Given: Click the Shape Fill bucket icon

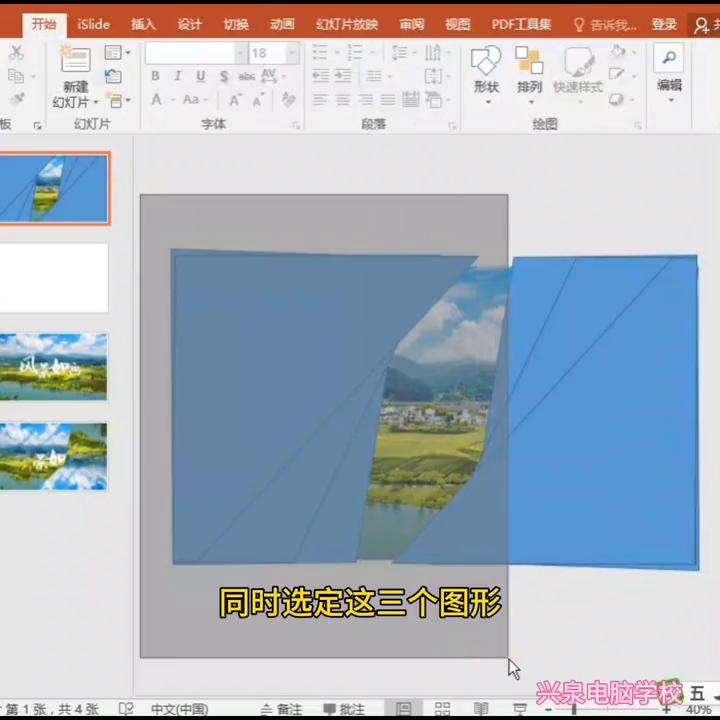Looking at the screenshot, I should 619,51.
